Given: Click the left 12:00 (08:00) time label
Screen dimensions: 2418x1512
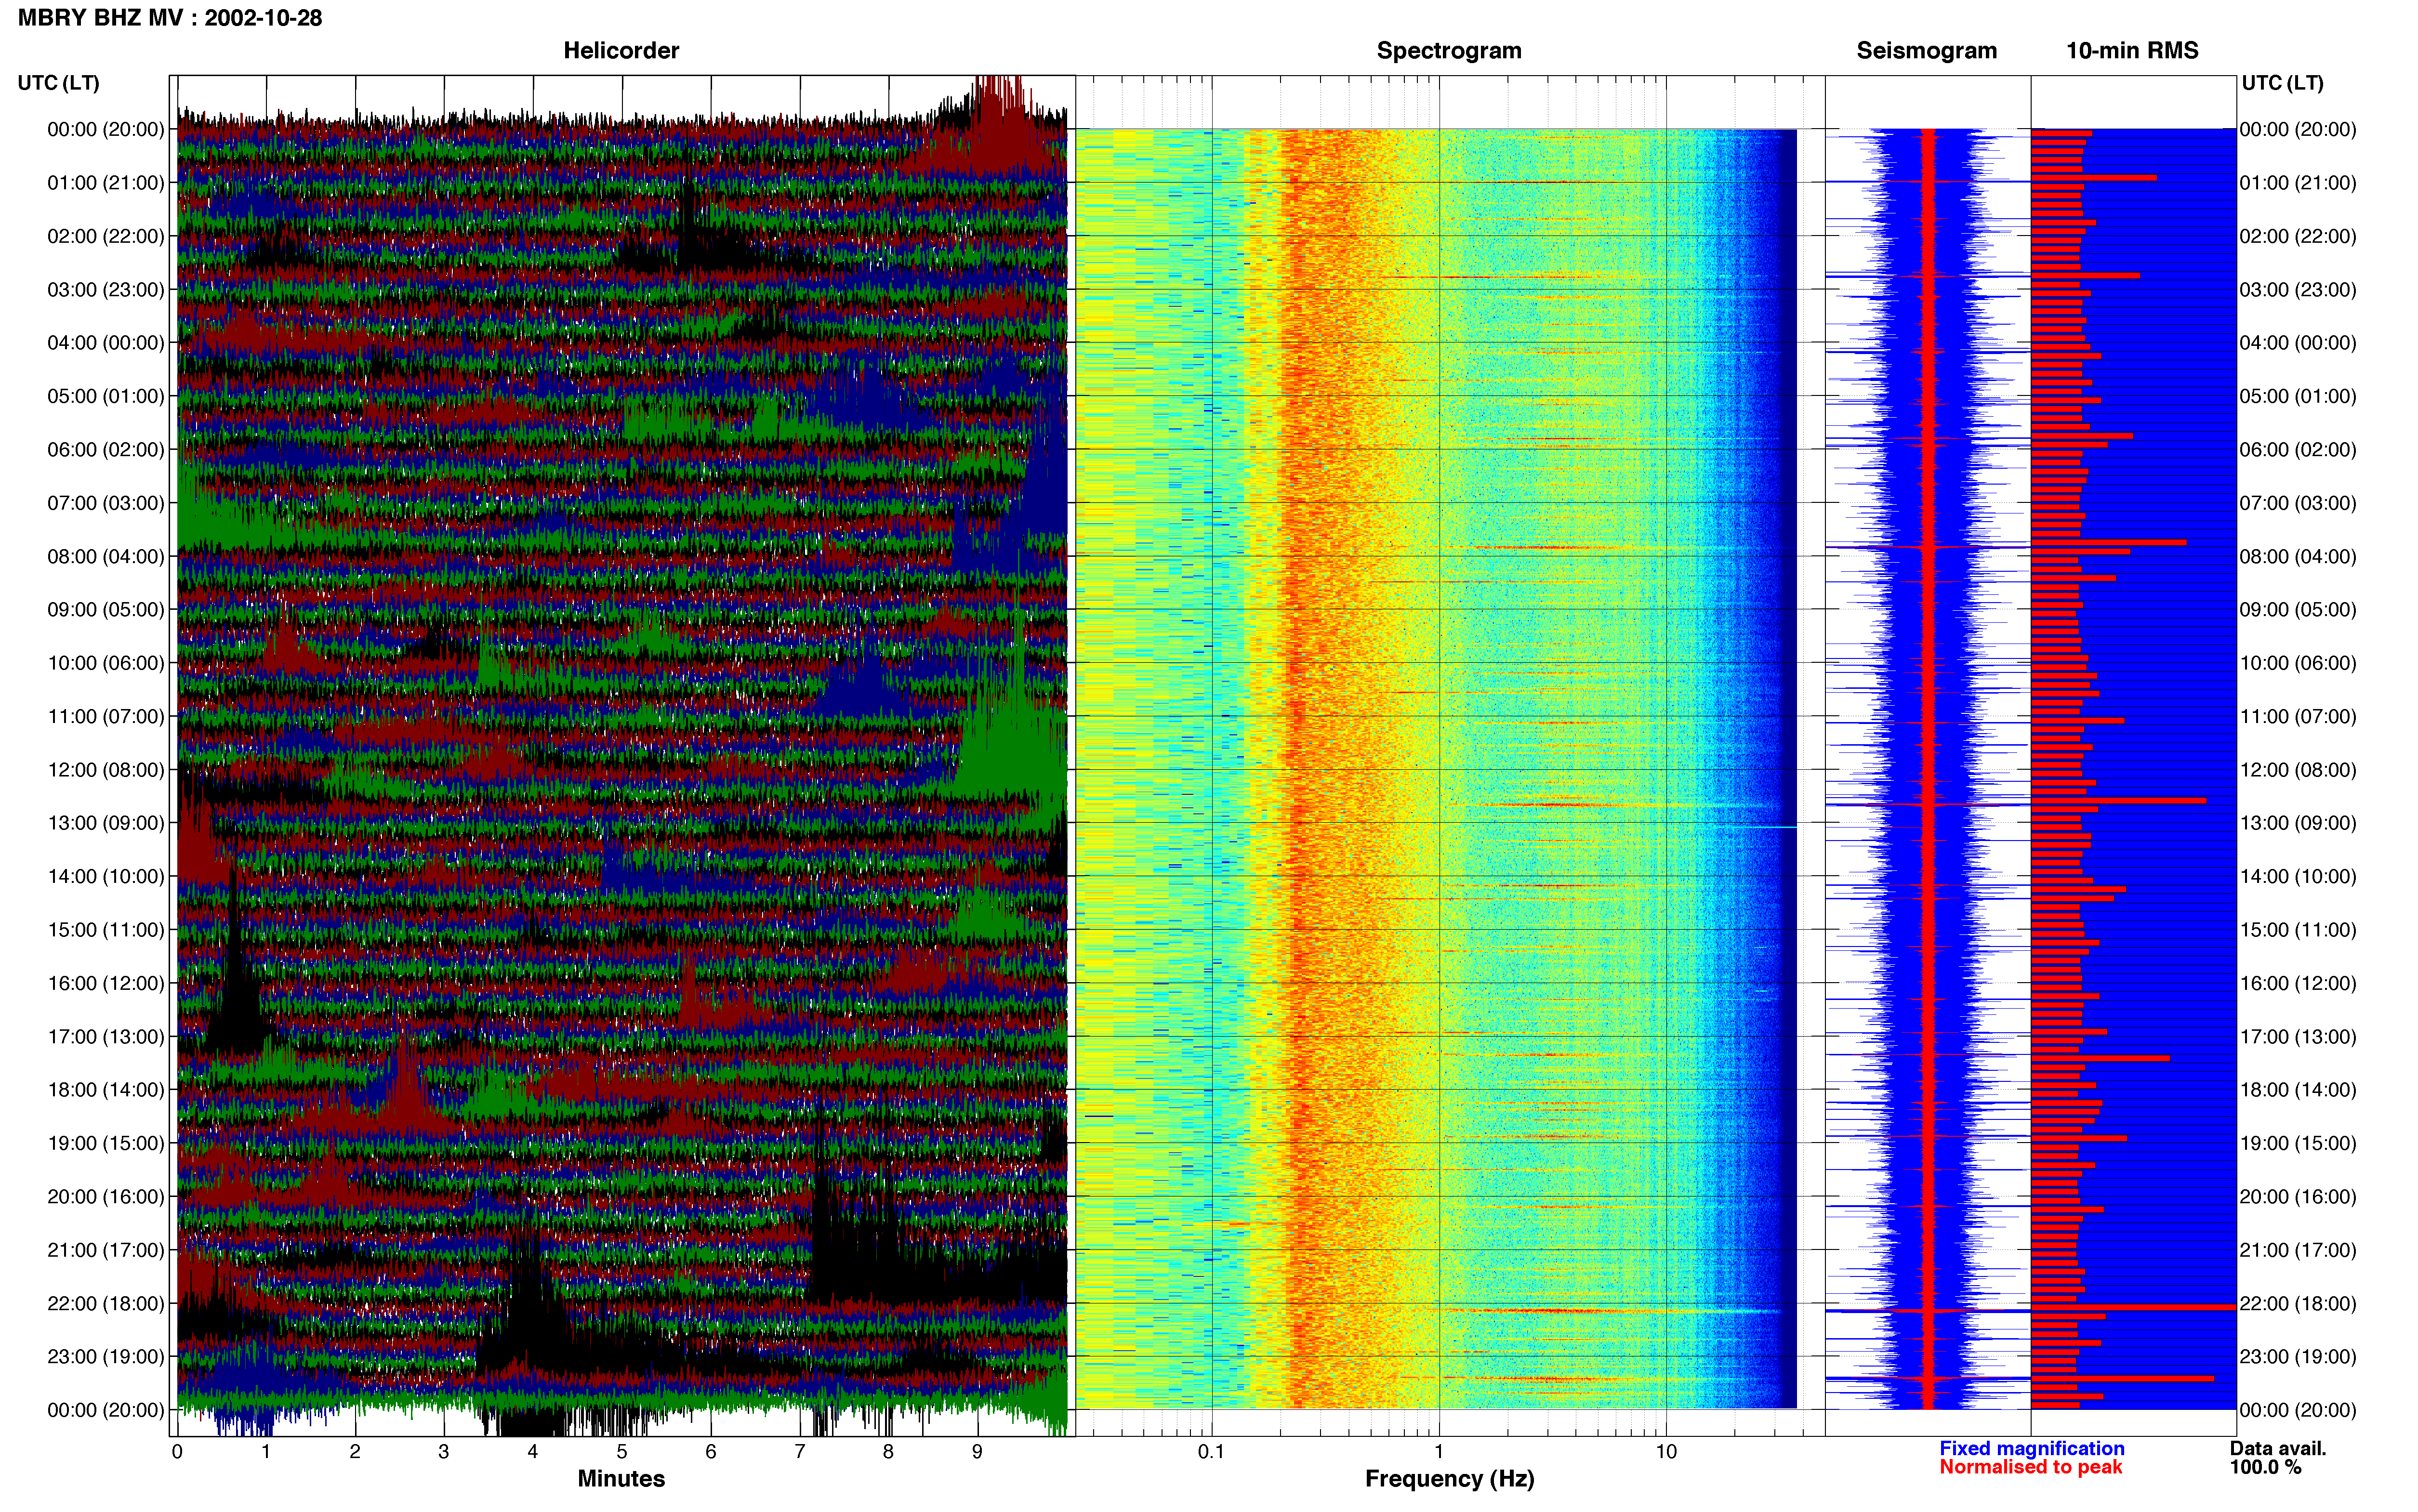Looking at the screenshot, I should coord(106,770).
